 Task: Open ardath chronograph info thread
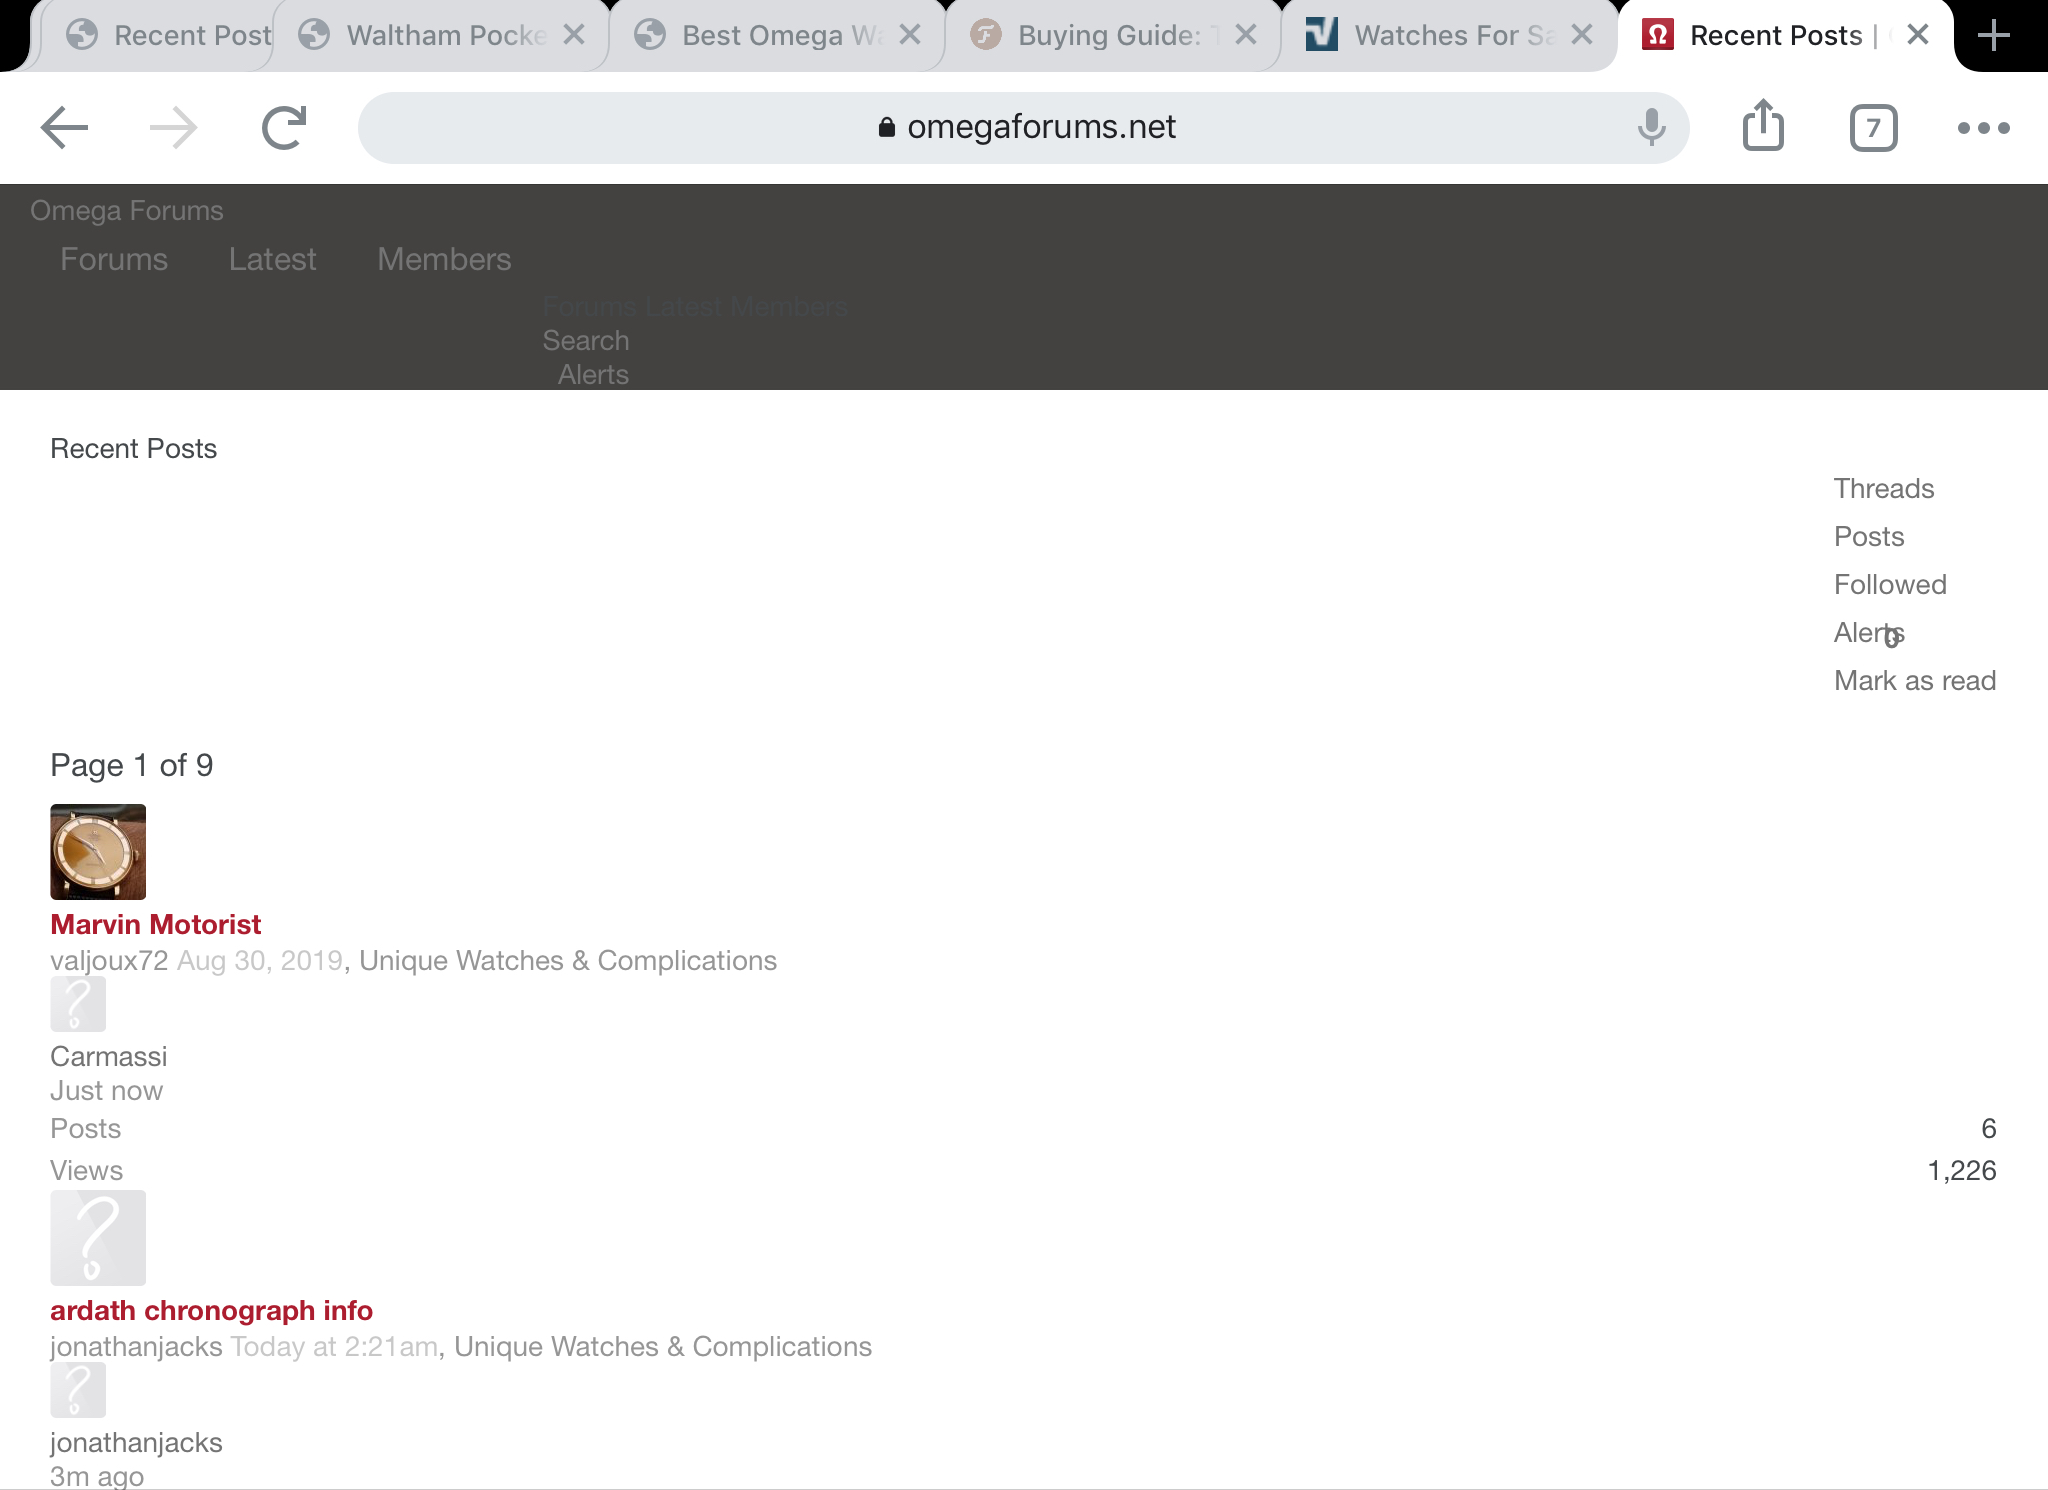211,1311
